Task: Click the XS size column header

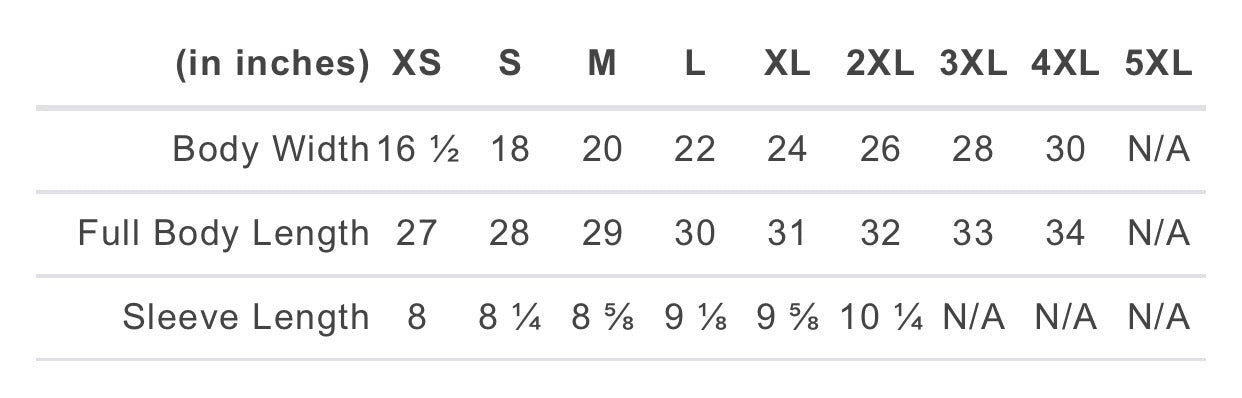Action: pos(416,64)
